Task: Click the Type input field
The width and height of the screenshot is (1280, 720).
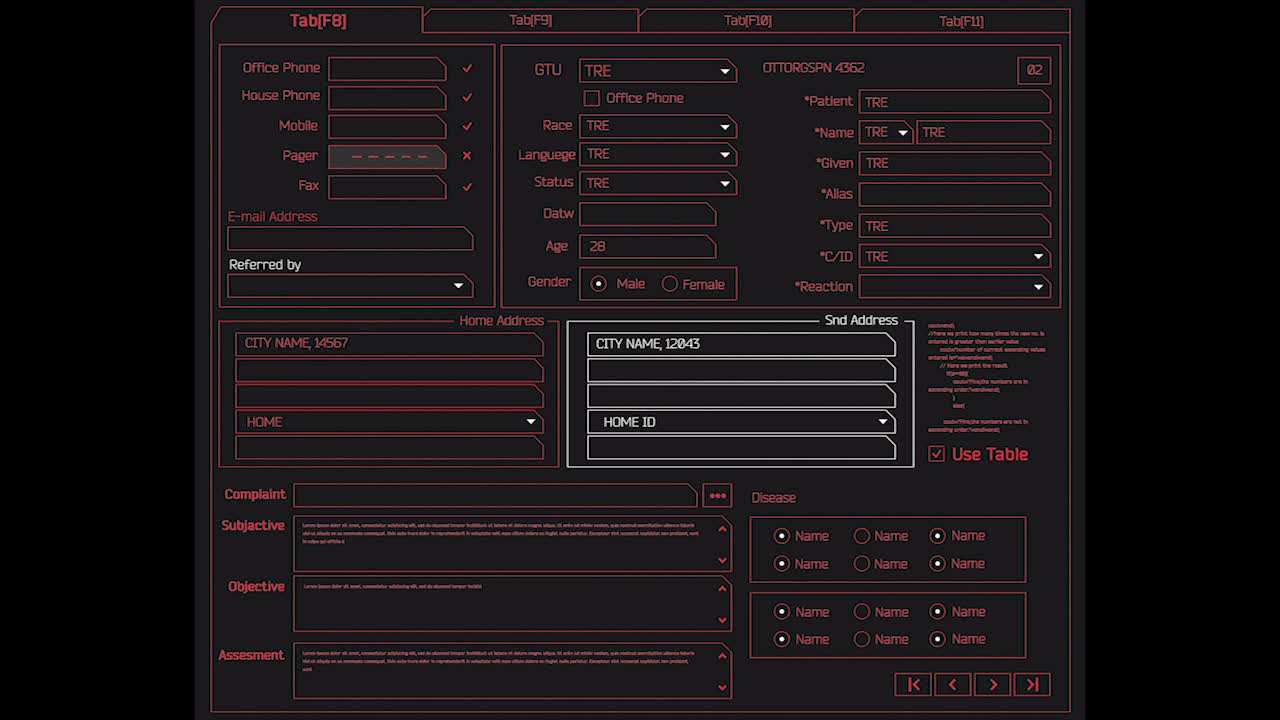Action: coord(954,226)
